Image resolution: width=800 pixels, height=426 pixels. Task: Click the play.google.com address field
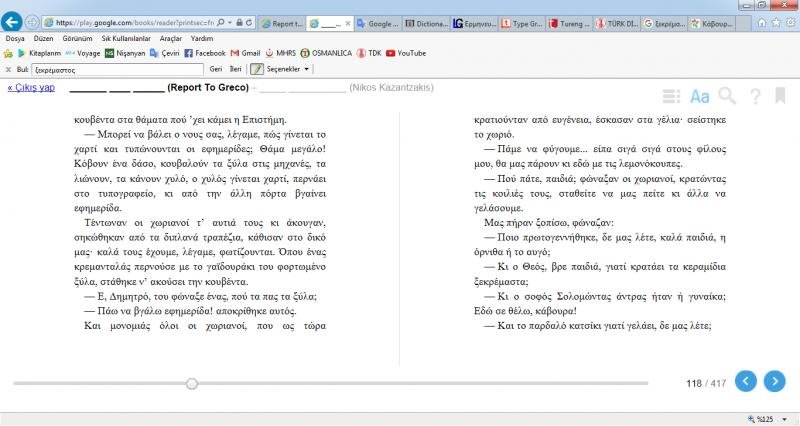click(134, 23)
